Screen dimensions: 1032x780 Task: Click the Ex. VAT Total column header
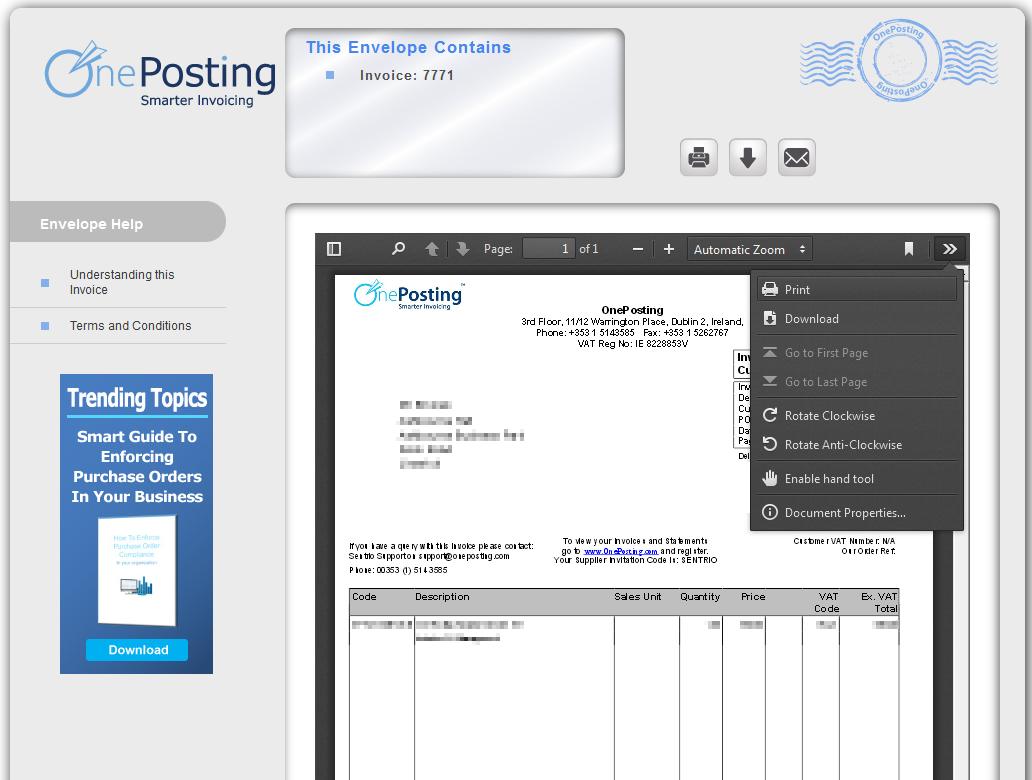[879, 602]
